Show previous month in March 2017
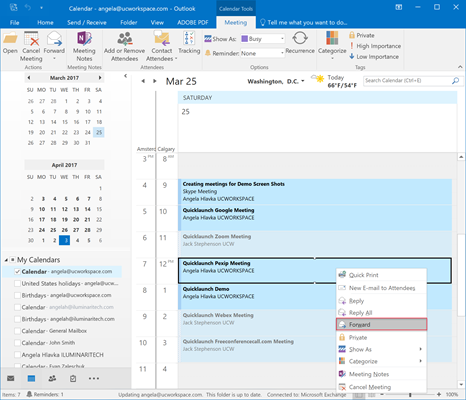This screenshot has width=466, height=400. pyautogui.click(x=29, y=78)
